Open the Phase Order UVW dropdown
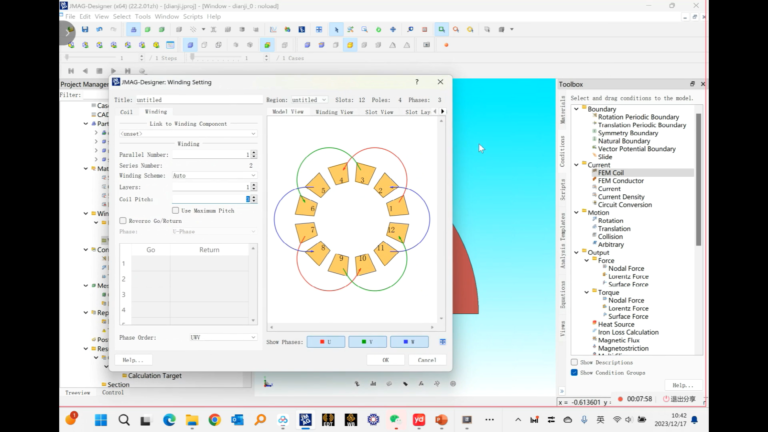Screen dimensions: 768x432 click(223, 337)
